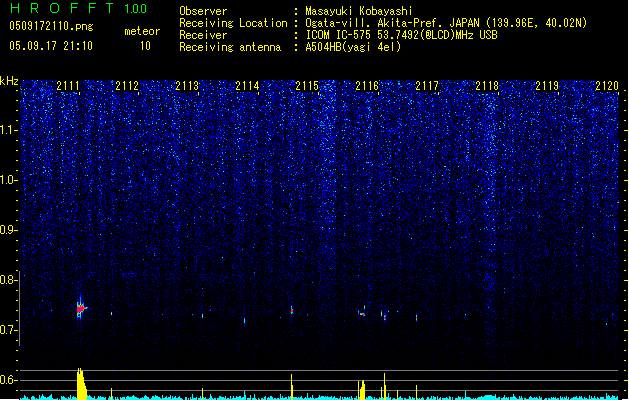
Task: Click the 0.8 kHz axis label
Action: tap(8, 280)
